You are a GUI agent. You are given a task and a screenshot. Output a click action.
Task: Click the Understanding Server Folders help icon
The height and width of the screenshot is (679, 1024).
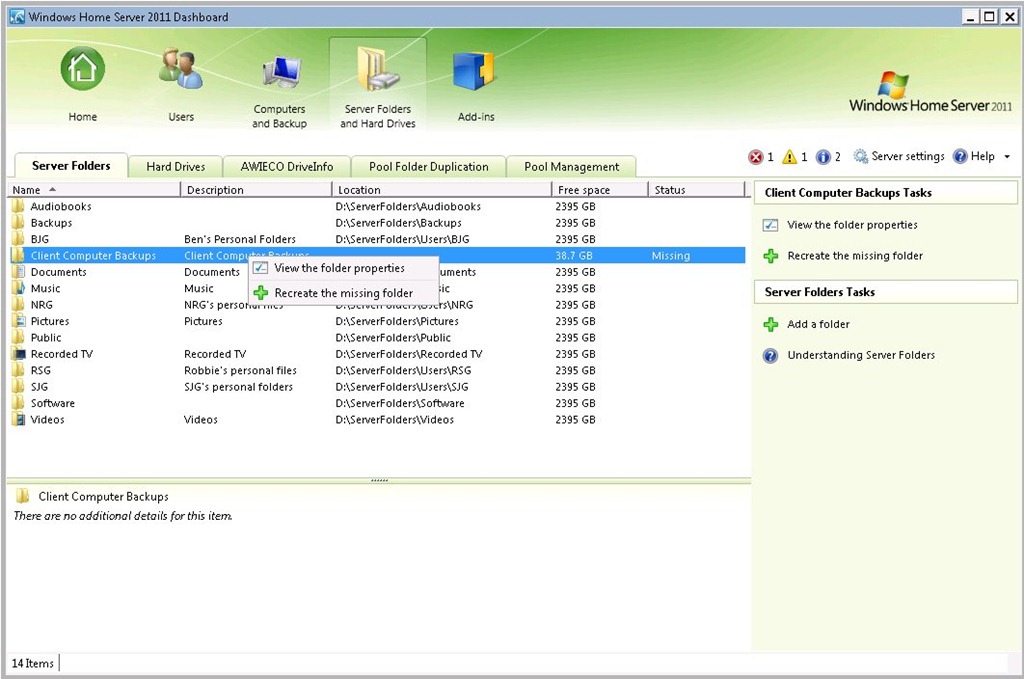point(771,355)
